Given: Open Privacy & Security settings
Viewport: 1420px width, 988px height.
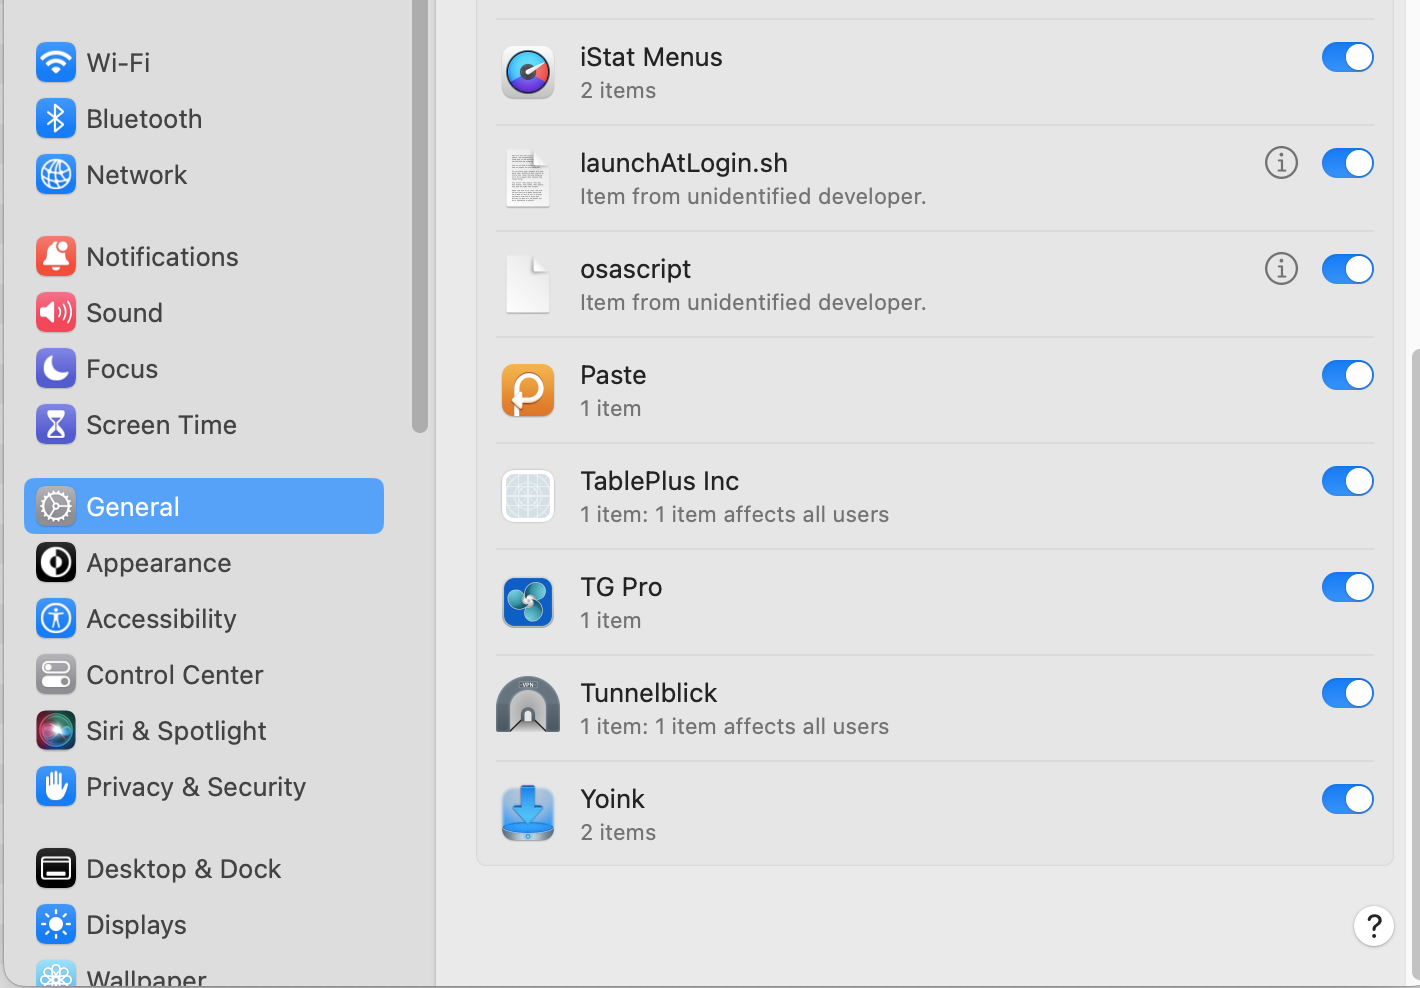Looking at the screenshot, I should pyautogui.click(x=204, y=786).
